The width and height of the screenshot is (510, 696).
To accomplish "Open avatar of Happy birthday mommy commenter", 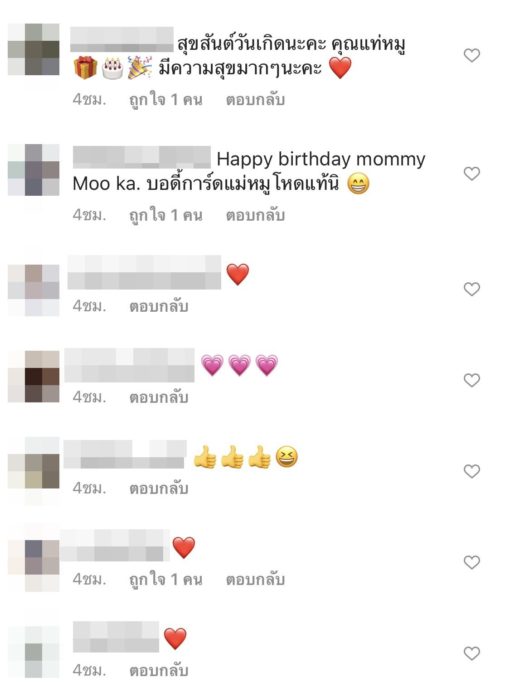I will tap(34, 170).
